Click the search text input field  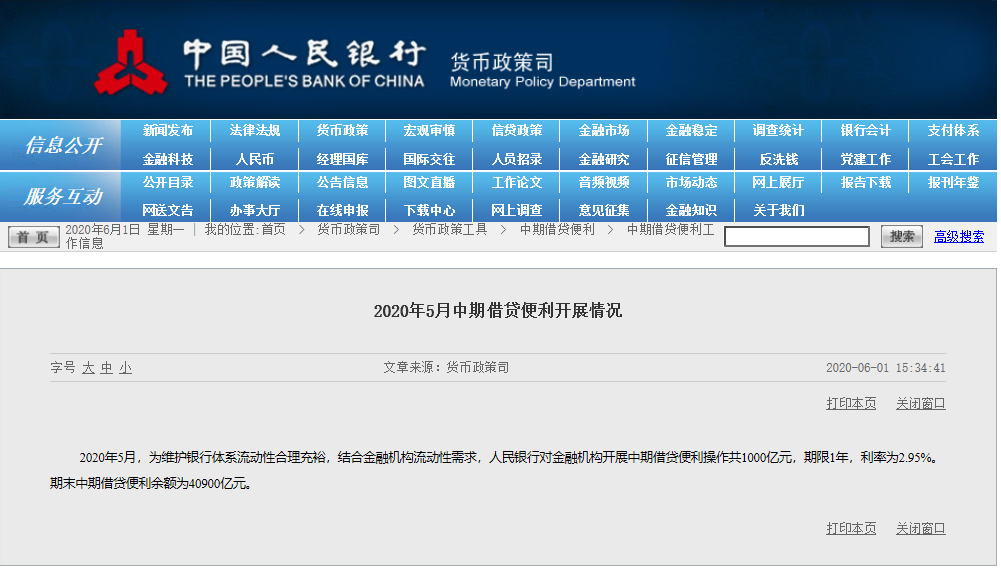796,237
